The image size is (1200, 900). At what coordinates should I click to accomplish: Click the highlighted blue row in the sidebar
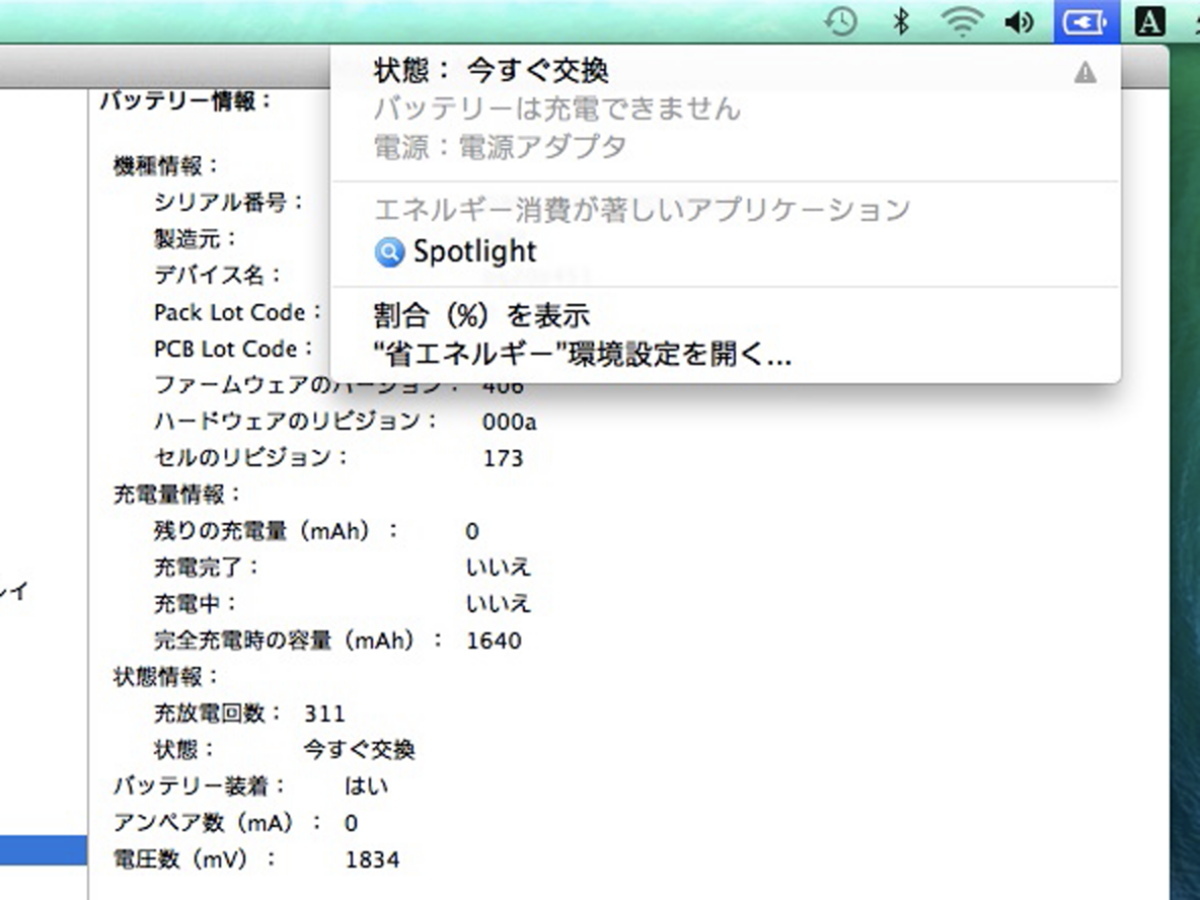tap(44, 851)
